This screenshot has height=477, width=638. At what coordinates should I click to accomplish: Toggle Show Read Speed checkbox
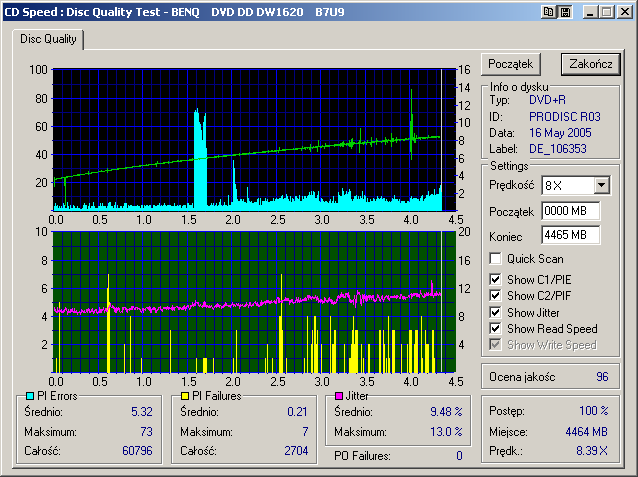495,328
